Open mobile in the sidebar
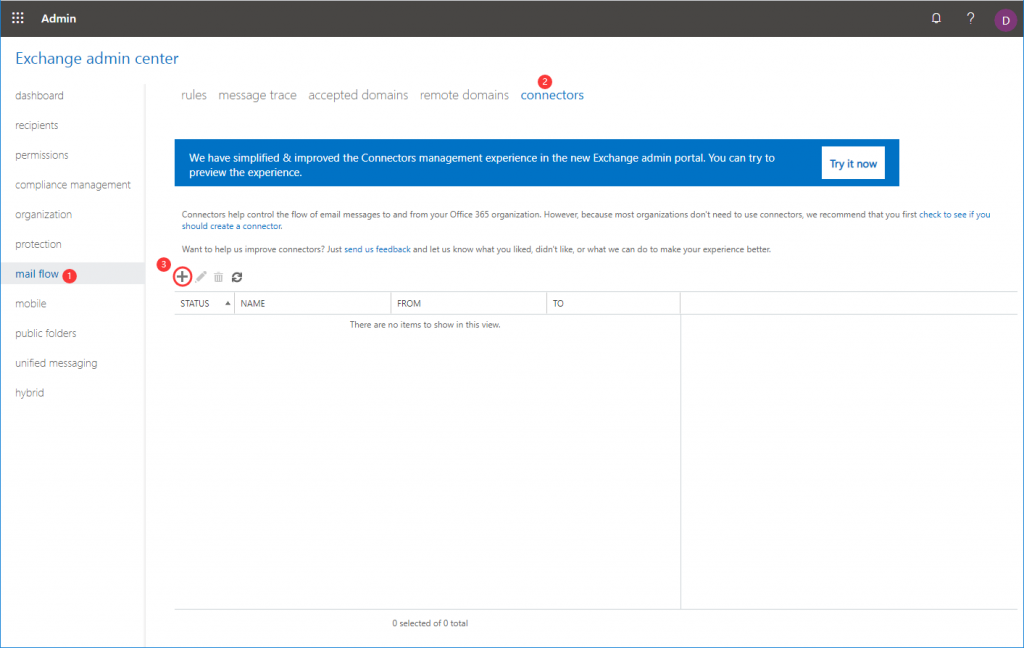The image size is (1024, 648). (31, 304)
